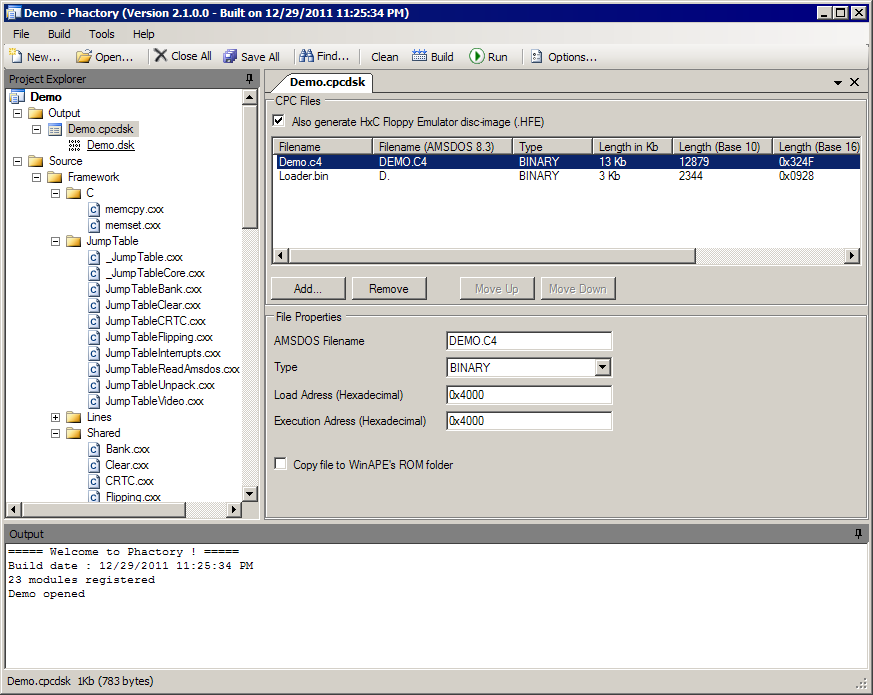
Task: Close the Demo.cpcdsk document tab
Action: coord(855,82)
